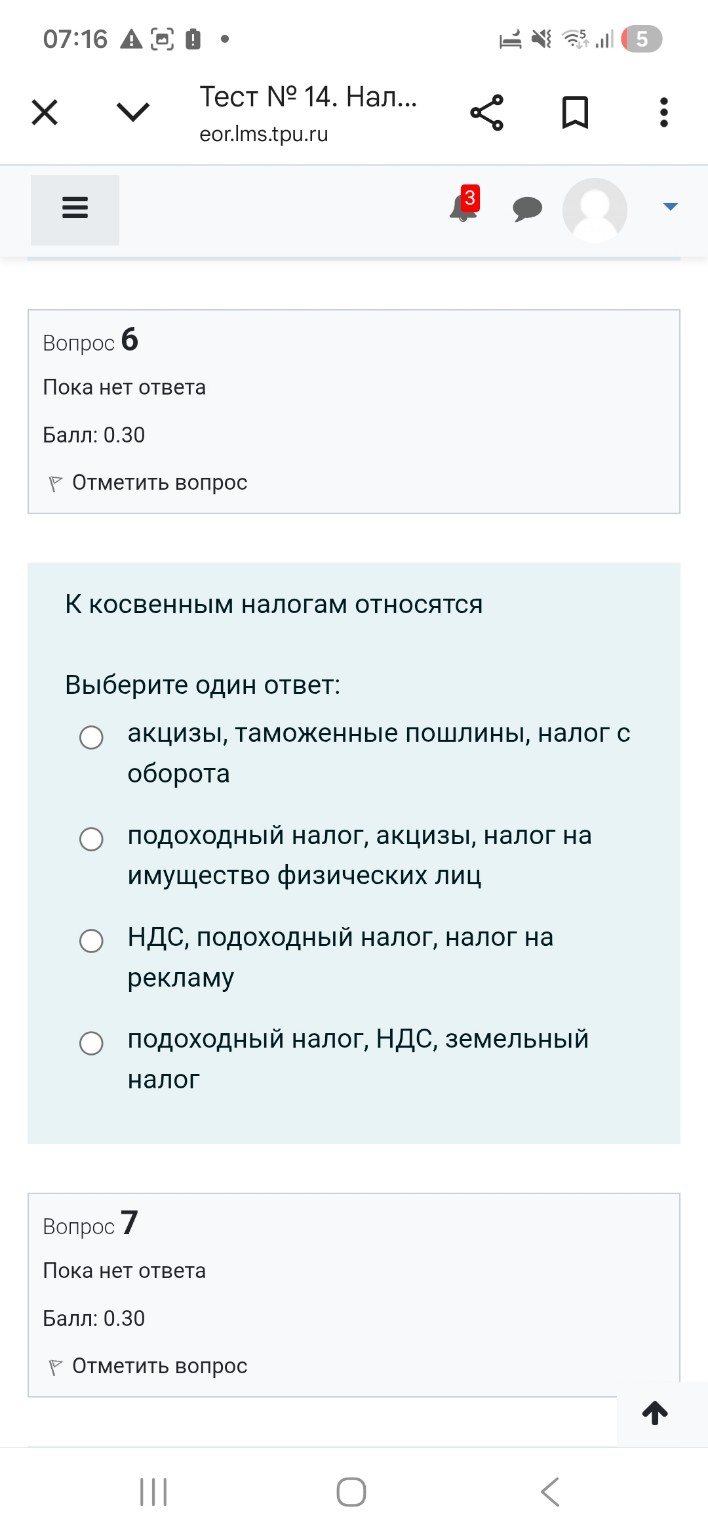This screenshot has height=1536, width=708.
Task: Open the Moodle navigation hamburger menu
Action: pos(74,209)
